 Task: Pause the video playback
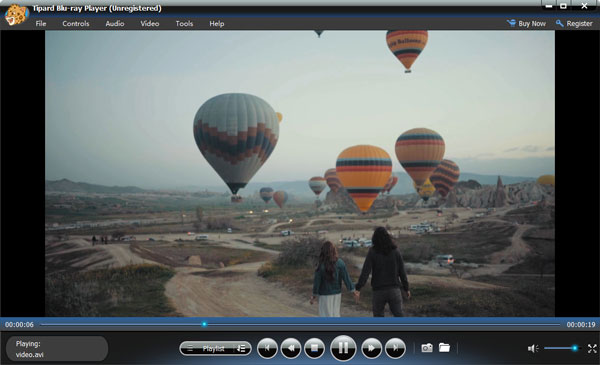343,348
